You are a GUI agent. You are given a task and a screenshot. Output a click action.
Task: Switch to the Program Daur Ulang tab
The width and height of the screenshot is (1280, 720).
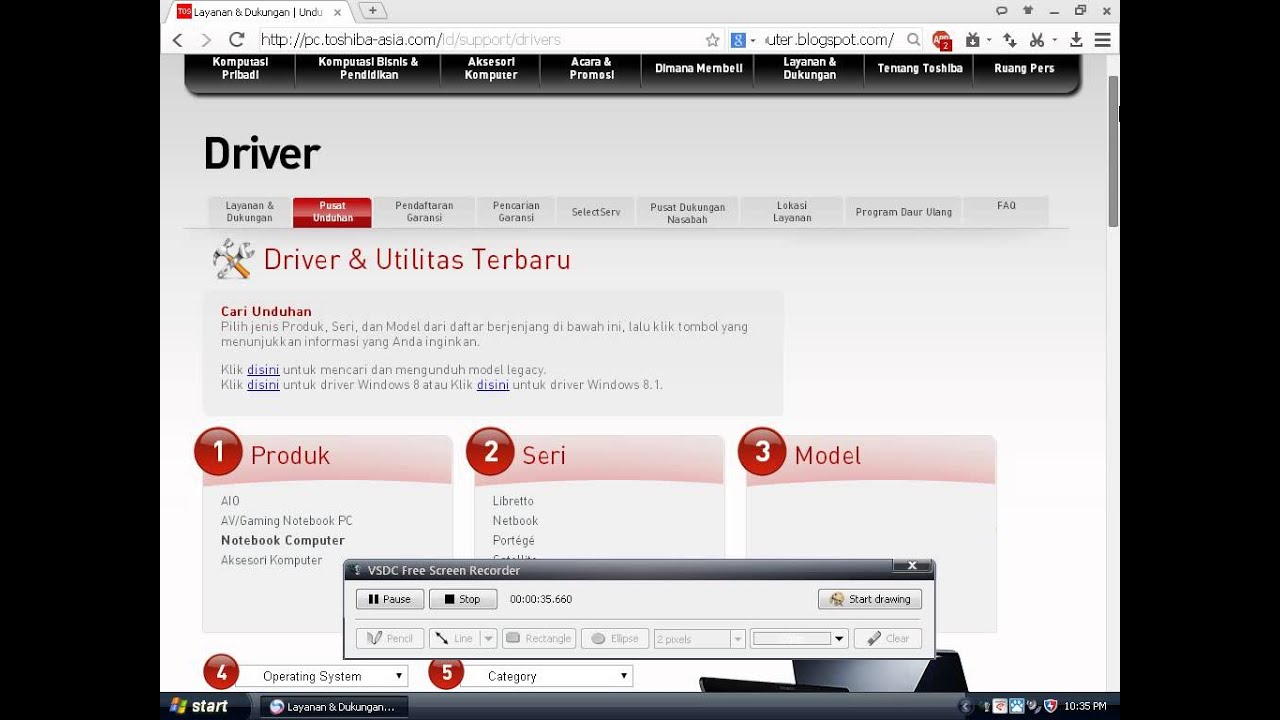pos(903,211)
